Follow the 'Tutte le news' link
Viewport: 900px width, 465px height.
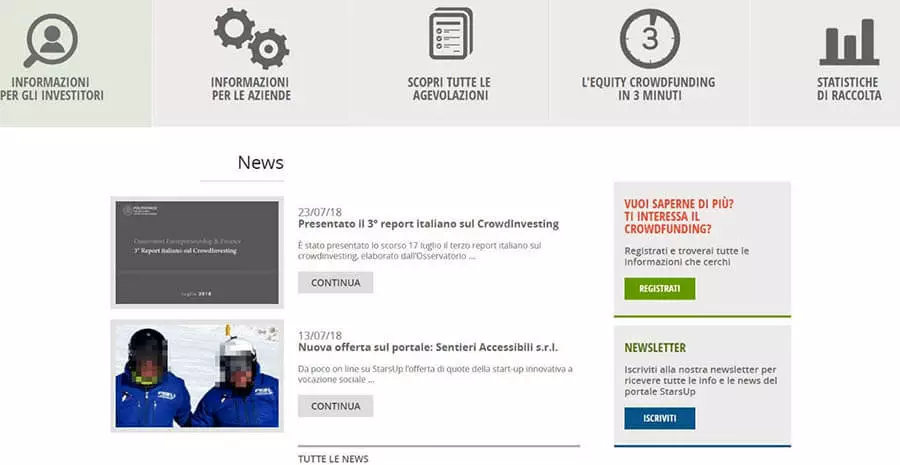click(x=333, y=458)
